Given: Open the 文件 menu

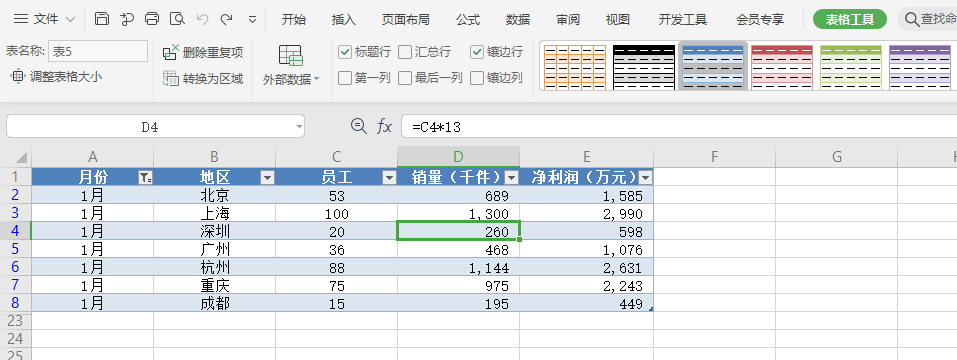Looking at the screenshot, I should pyautogui.click(x=45, y=19).
